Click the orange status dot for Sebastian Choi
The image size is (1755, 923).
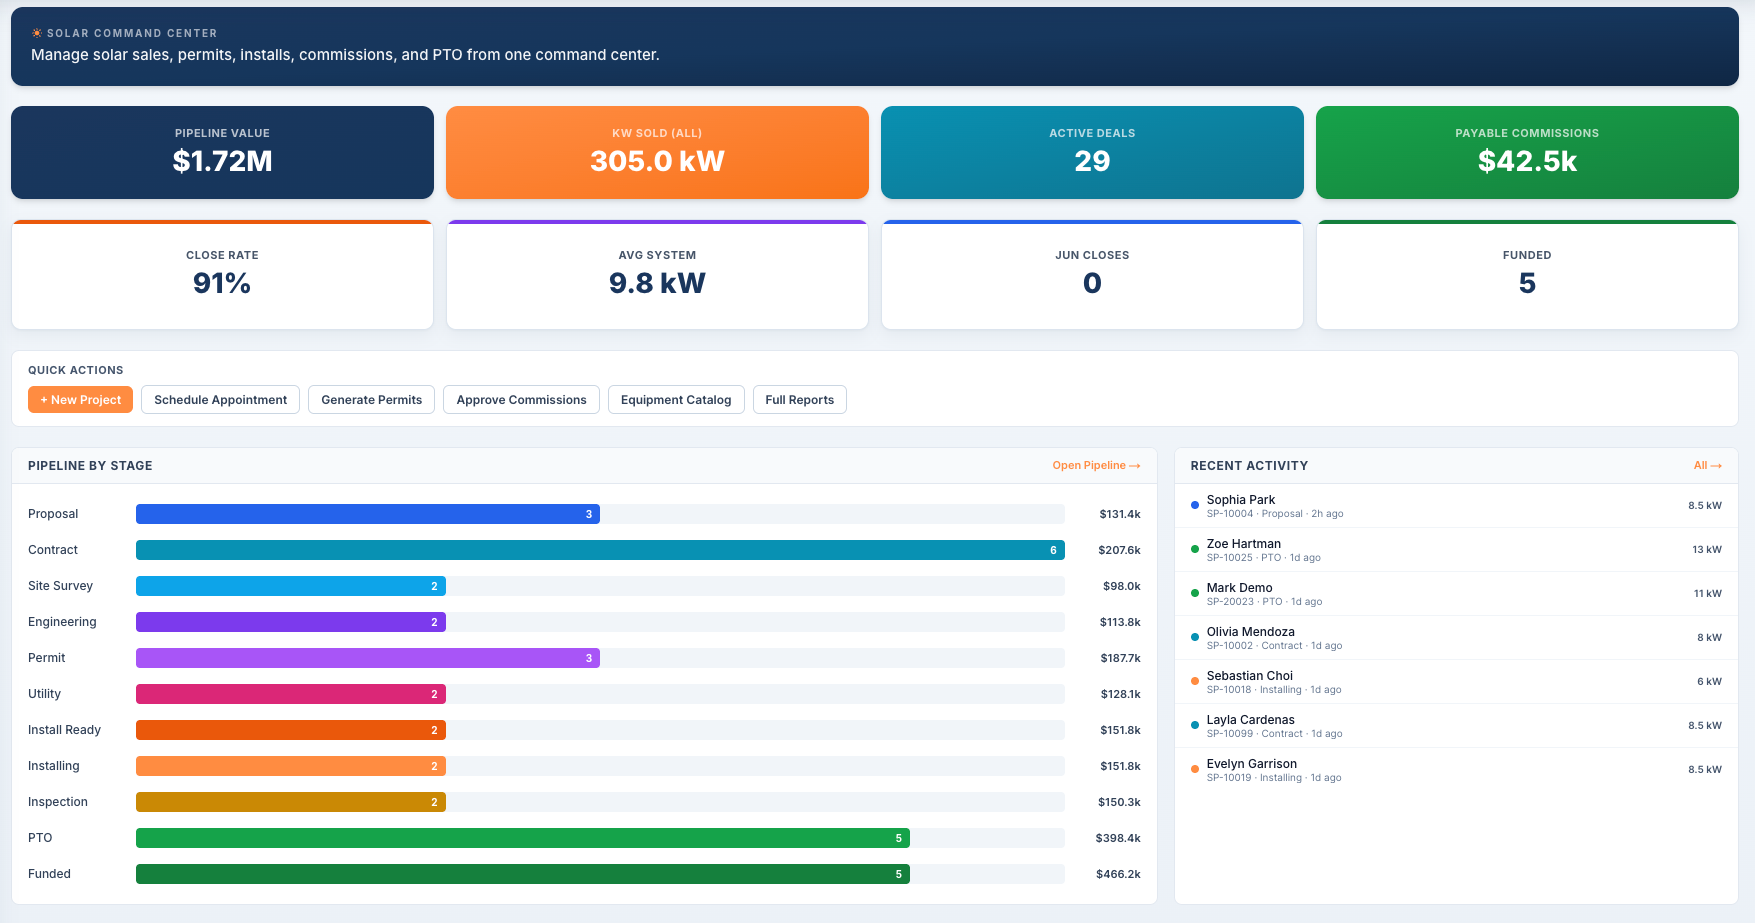1194,681
